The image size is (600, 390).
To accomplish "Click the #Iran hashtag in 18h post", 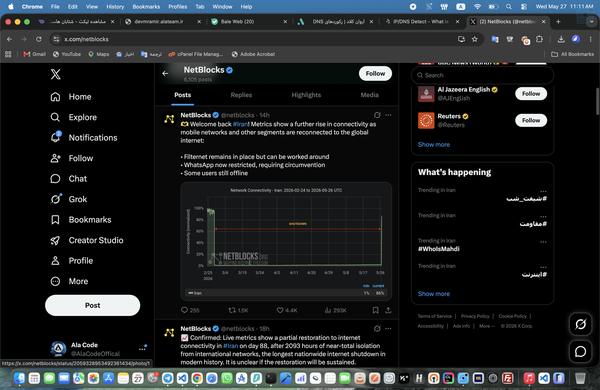I will coord(230,346).
